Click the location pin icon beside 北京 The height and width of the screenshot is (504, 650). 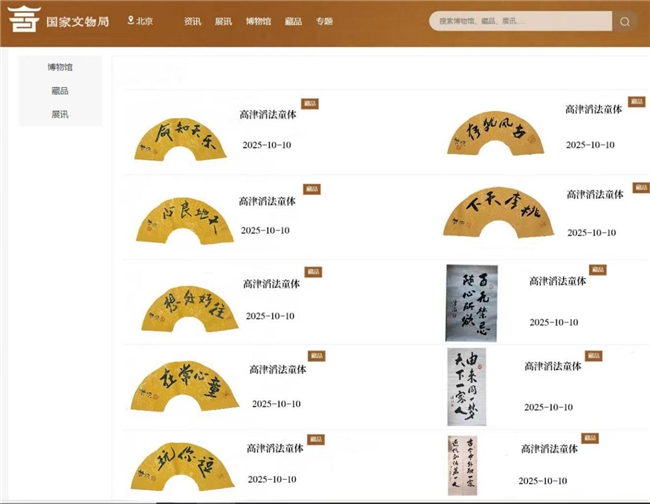coord(130,21)
